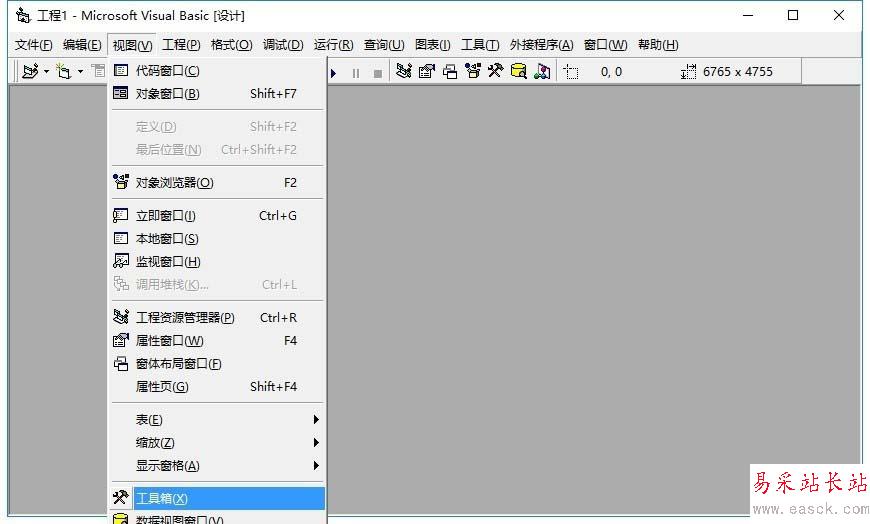Open the 文件(F) menu

[34, 45]
